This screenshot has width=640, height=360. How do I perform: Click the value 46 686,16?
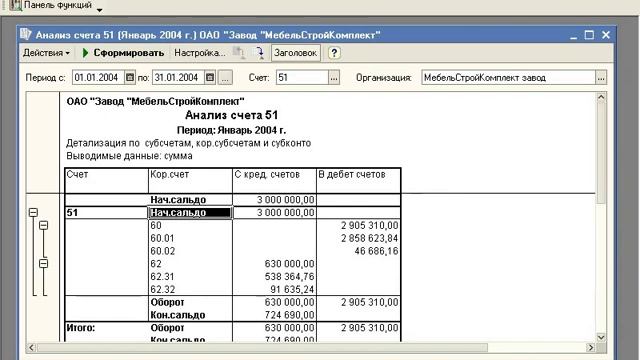pyautogui.click(x=376, y=251)
